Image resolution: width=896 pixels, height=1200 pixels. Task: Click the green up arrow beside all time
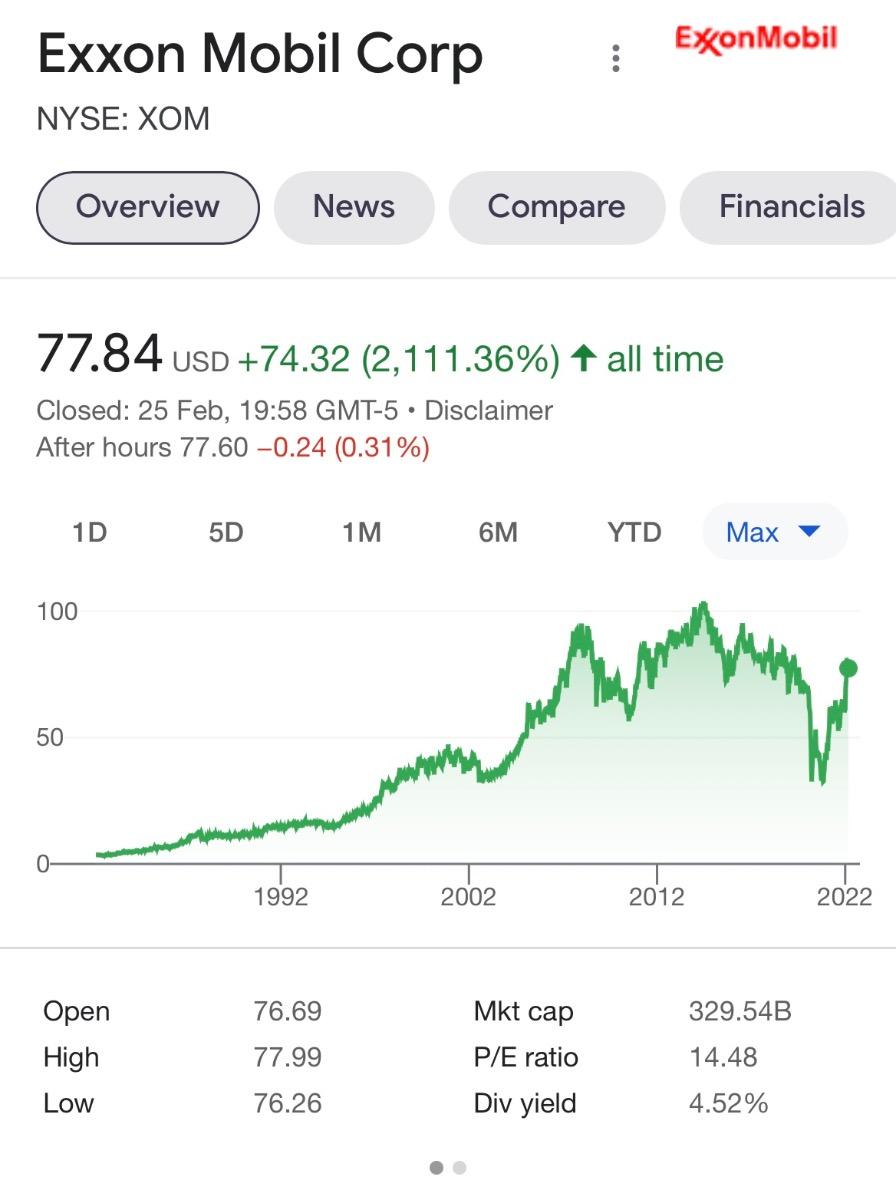click(583, 358)
